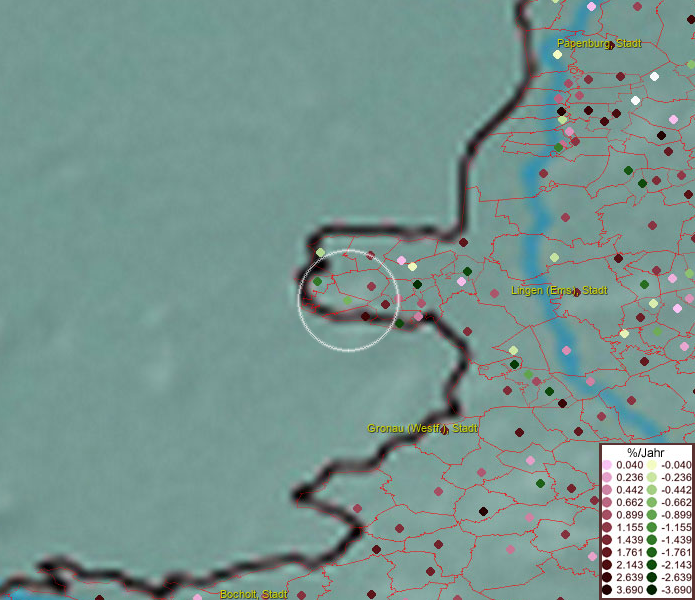Click the dark swatch beside 2.143

pos(607,565)
